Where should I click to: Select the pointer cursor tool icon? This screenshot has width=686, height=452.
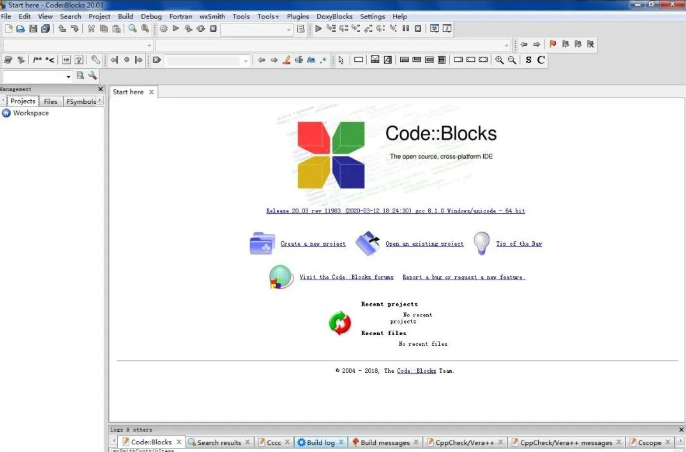tap(341, 60)
